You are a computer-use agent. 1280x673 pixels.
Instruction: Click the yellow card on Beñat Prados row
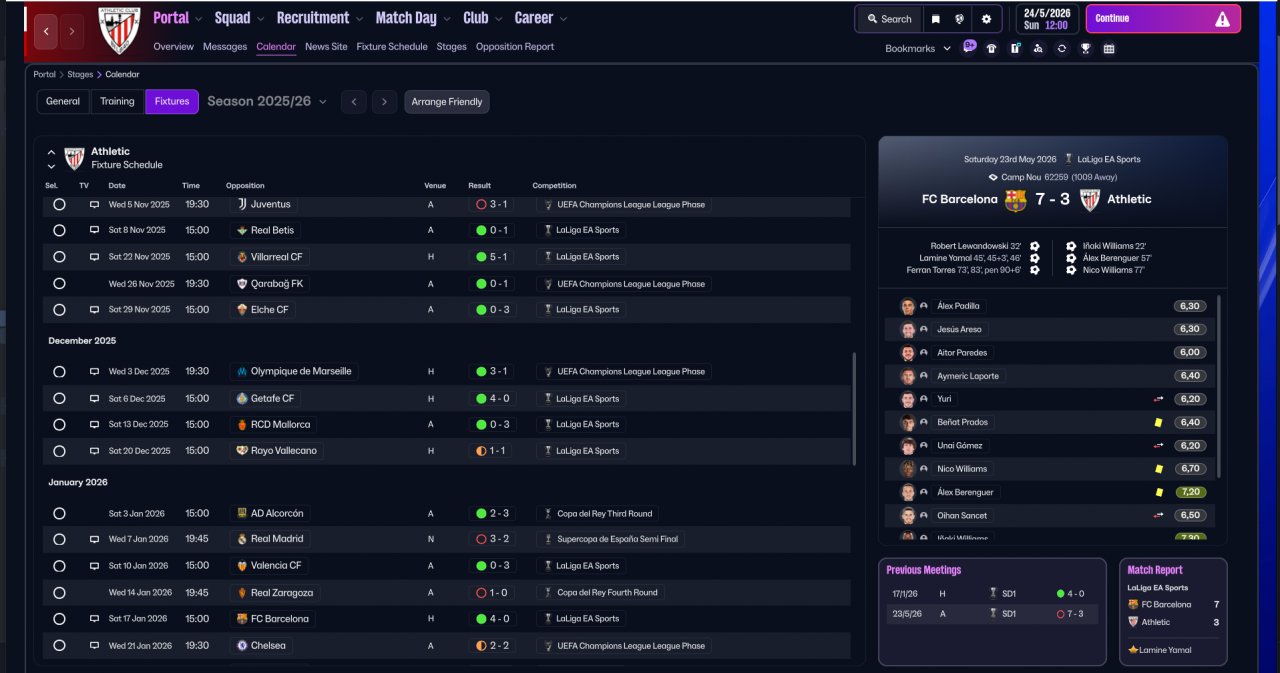(x=1159, y=422)
